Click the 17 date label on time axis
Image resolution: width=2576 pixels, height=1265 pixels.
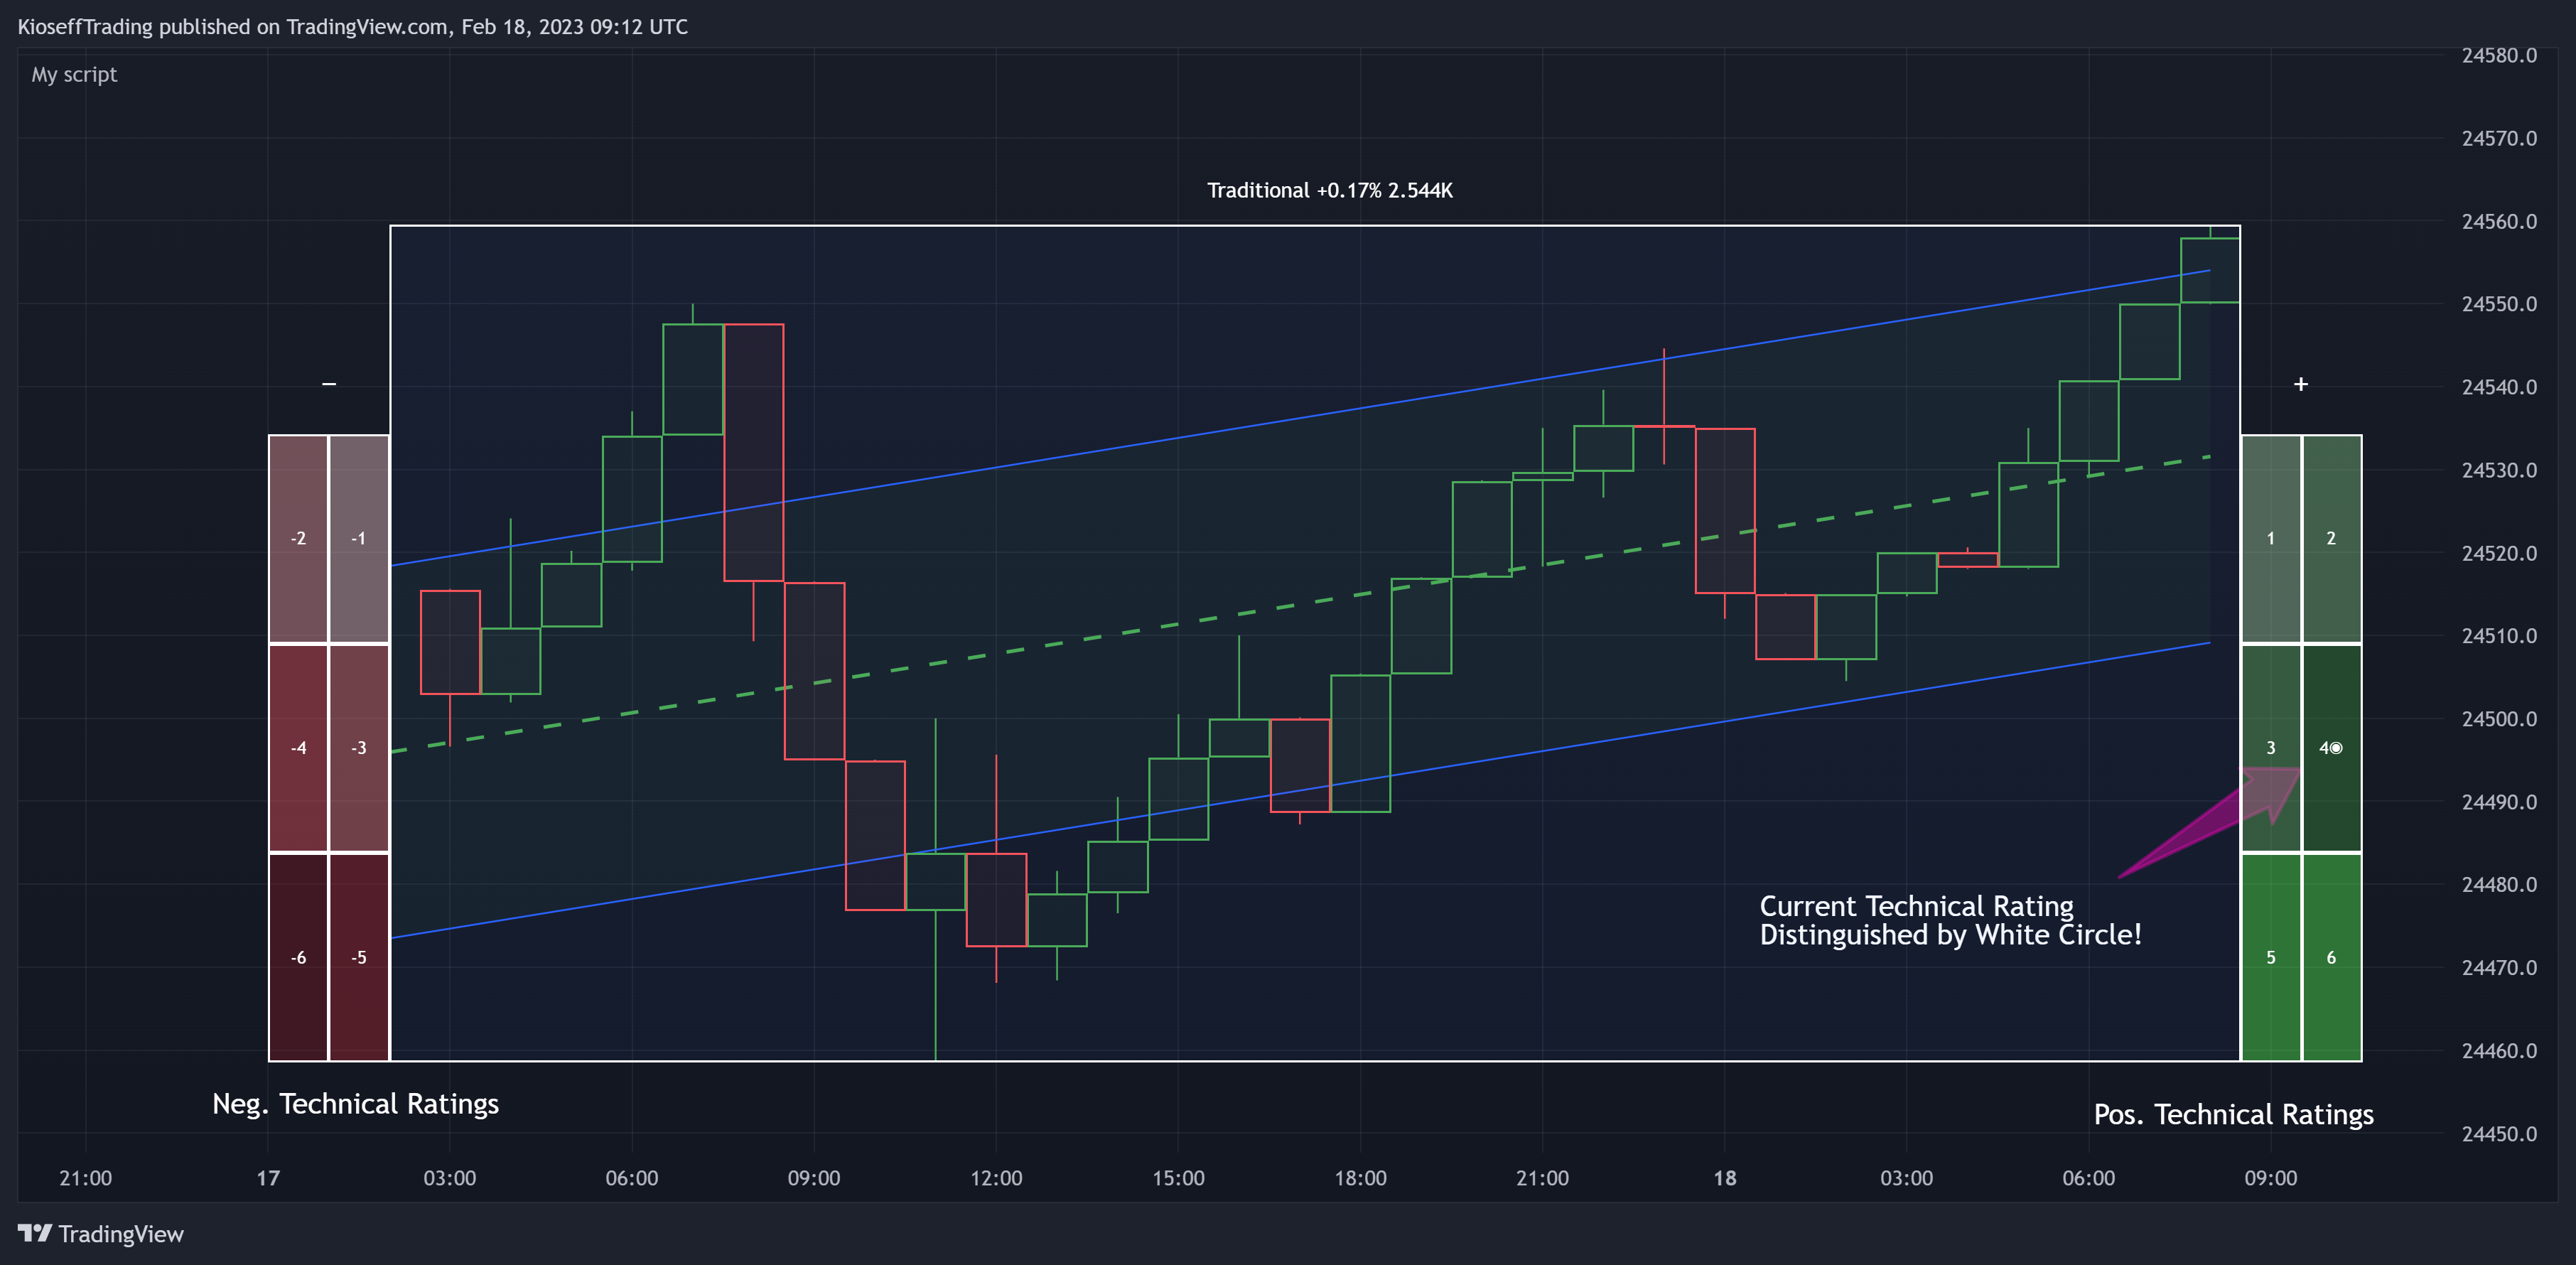(268, 1178)
